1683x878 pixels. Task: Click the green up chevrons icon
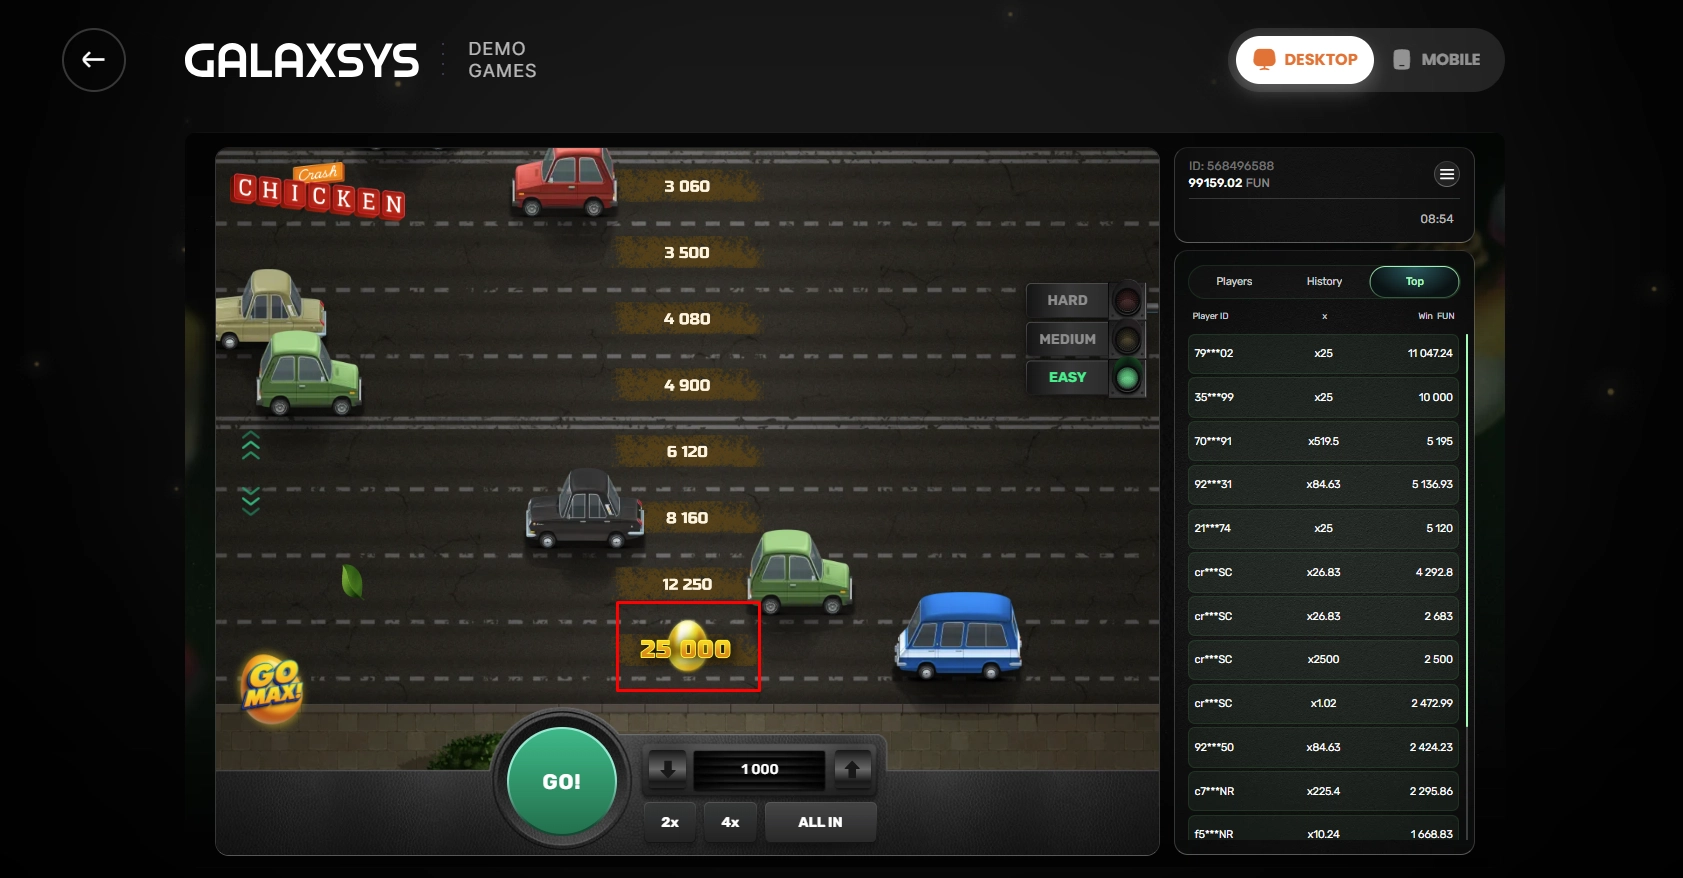pyautogui.click(x=251, y=445)
